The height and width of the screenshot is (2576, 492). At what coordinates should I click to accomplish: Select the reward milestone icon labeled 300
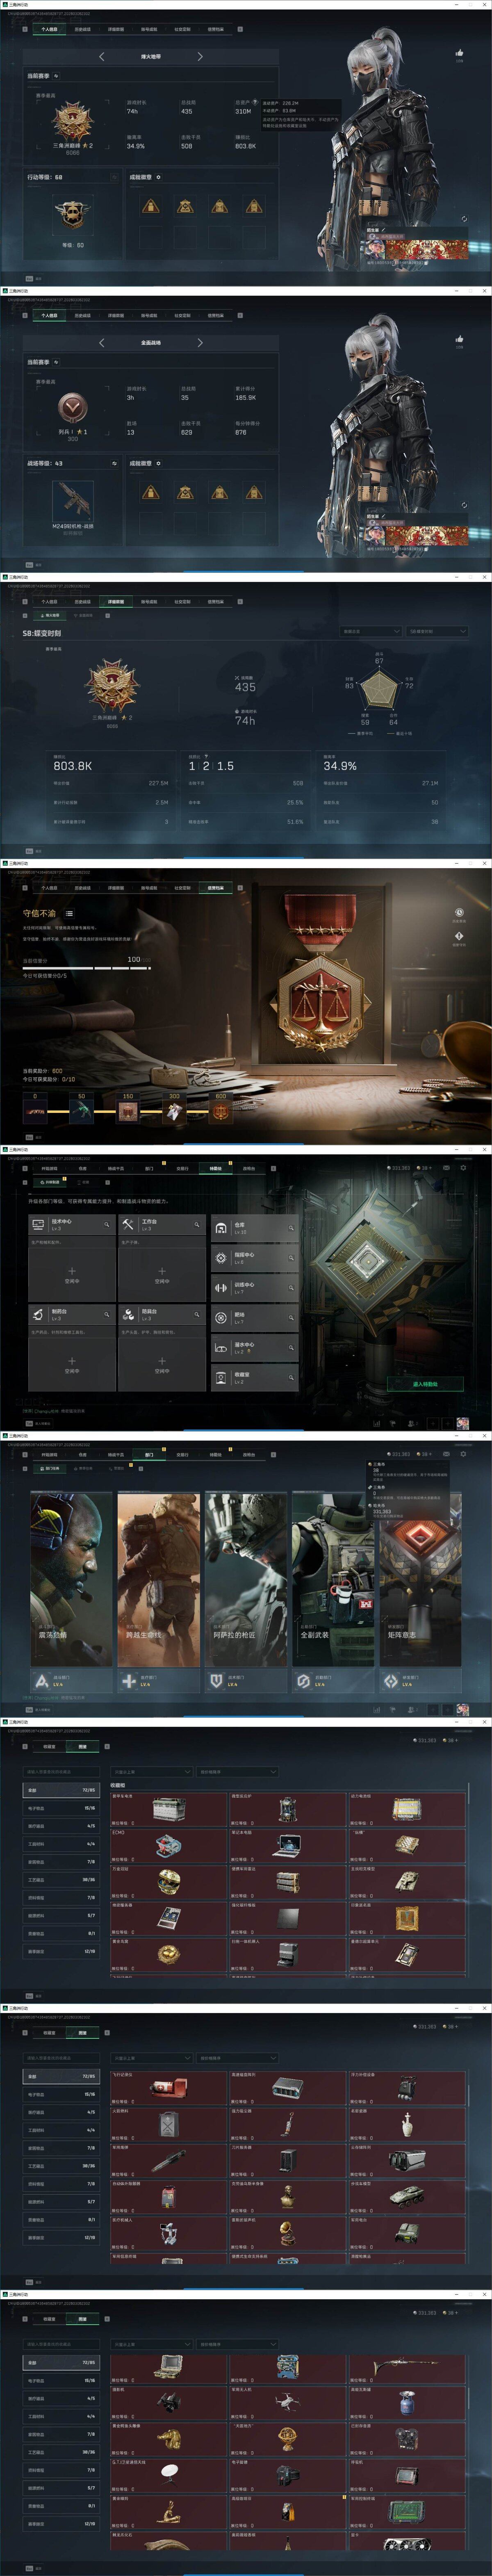[x=174, y=1110]
